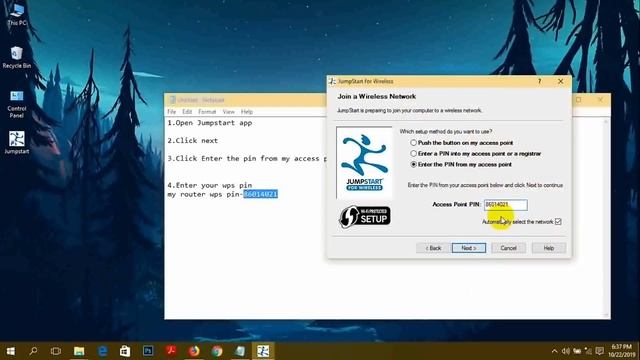Open the taskbar clock and date
Image resolution: width=640 pixels, height=360 pixels.
coord(621,351)
